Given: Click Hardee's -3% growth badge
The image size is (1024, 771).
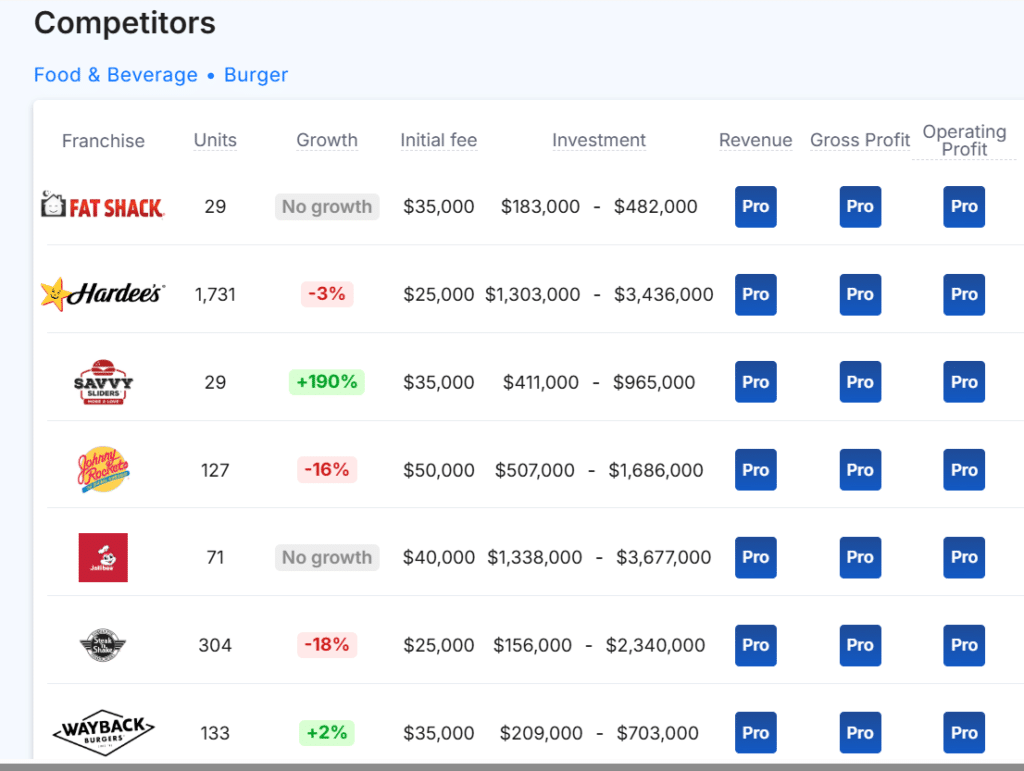Looking at the screenshot, I should (327, 294).
